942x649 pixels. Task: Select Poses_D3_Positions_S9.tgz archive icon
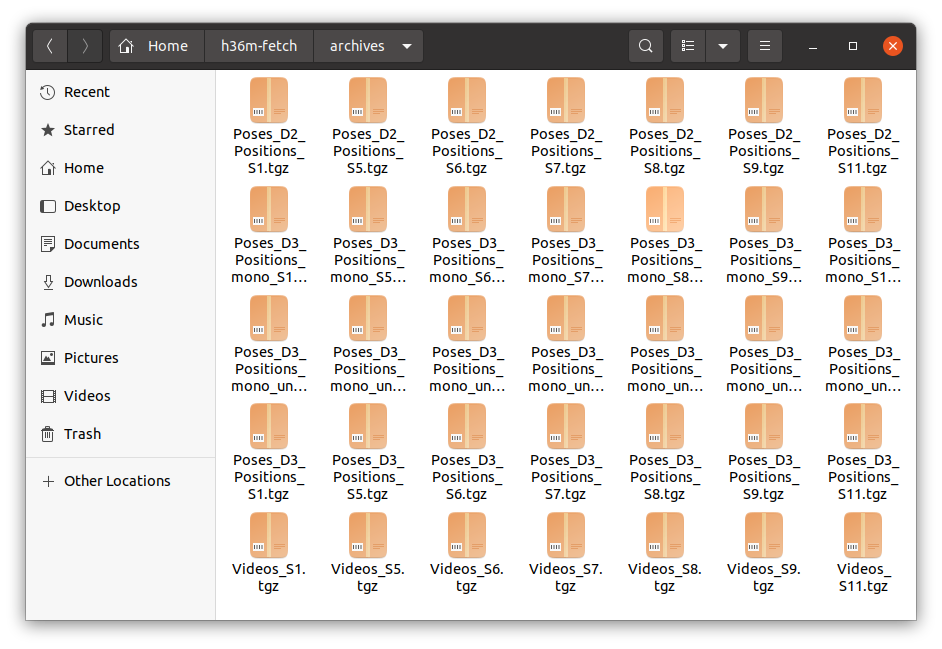(x=764, y=426)
